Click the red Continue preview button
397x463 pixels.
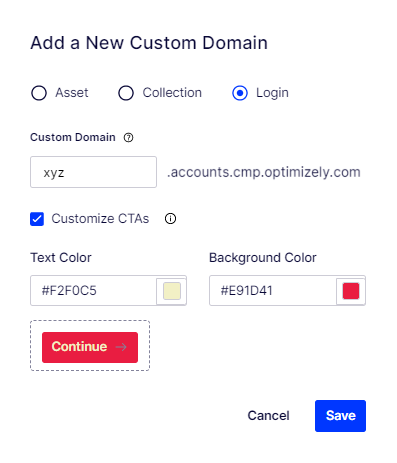pos(90,347)
